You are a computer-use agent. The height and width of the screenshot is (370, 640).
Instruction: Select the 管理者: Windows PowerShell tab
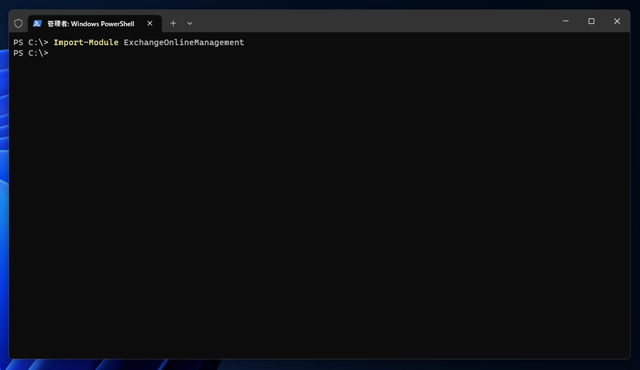click(95, 24)
